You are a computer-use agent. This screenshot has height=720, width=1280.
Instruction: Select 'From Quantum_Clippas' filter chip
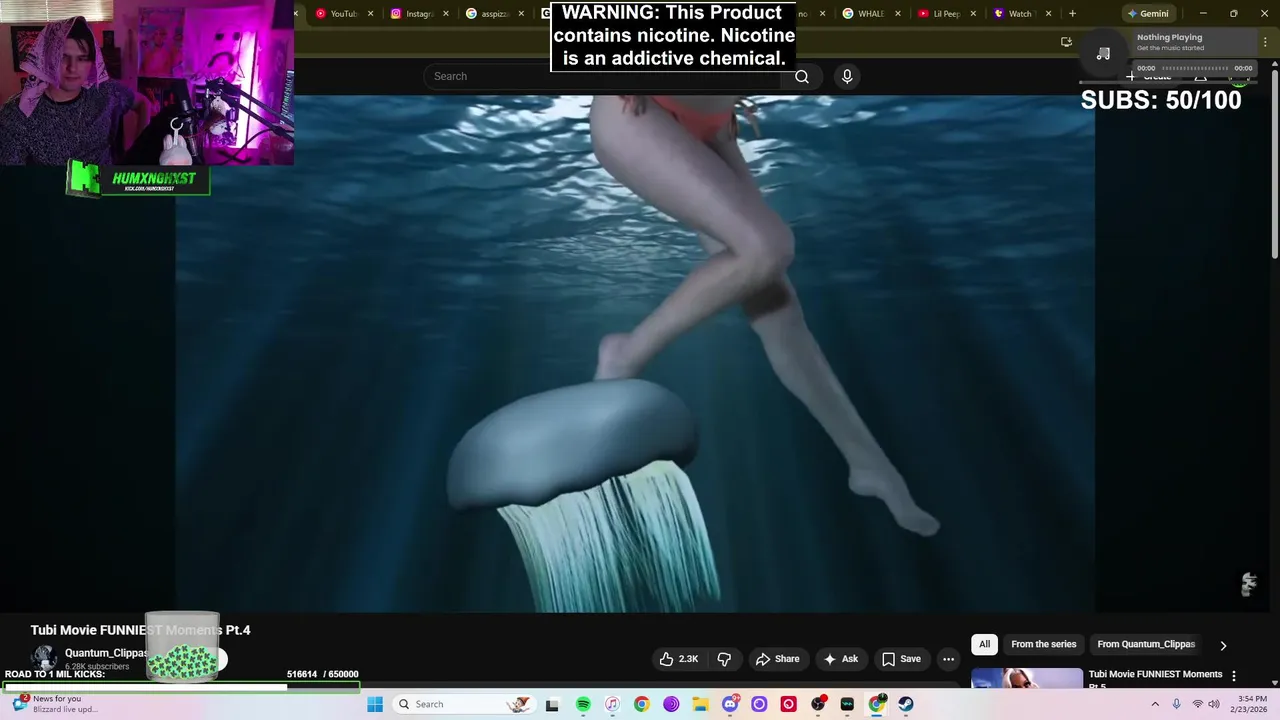pyautogui.click(x=1146, y=644)
